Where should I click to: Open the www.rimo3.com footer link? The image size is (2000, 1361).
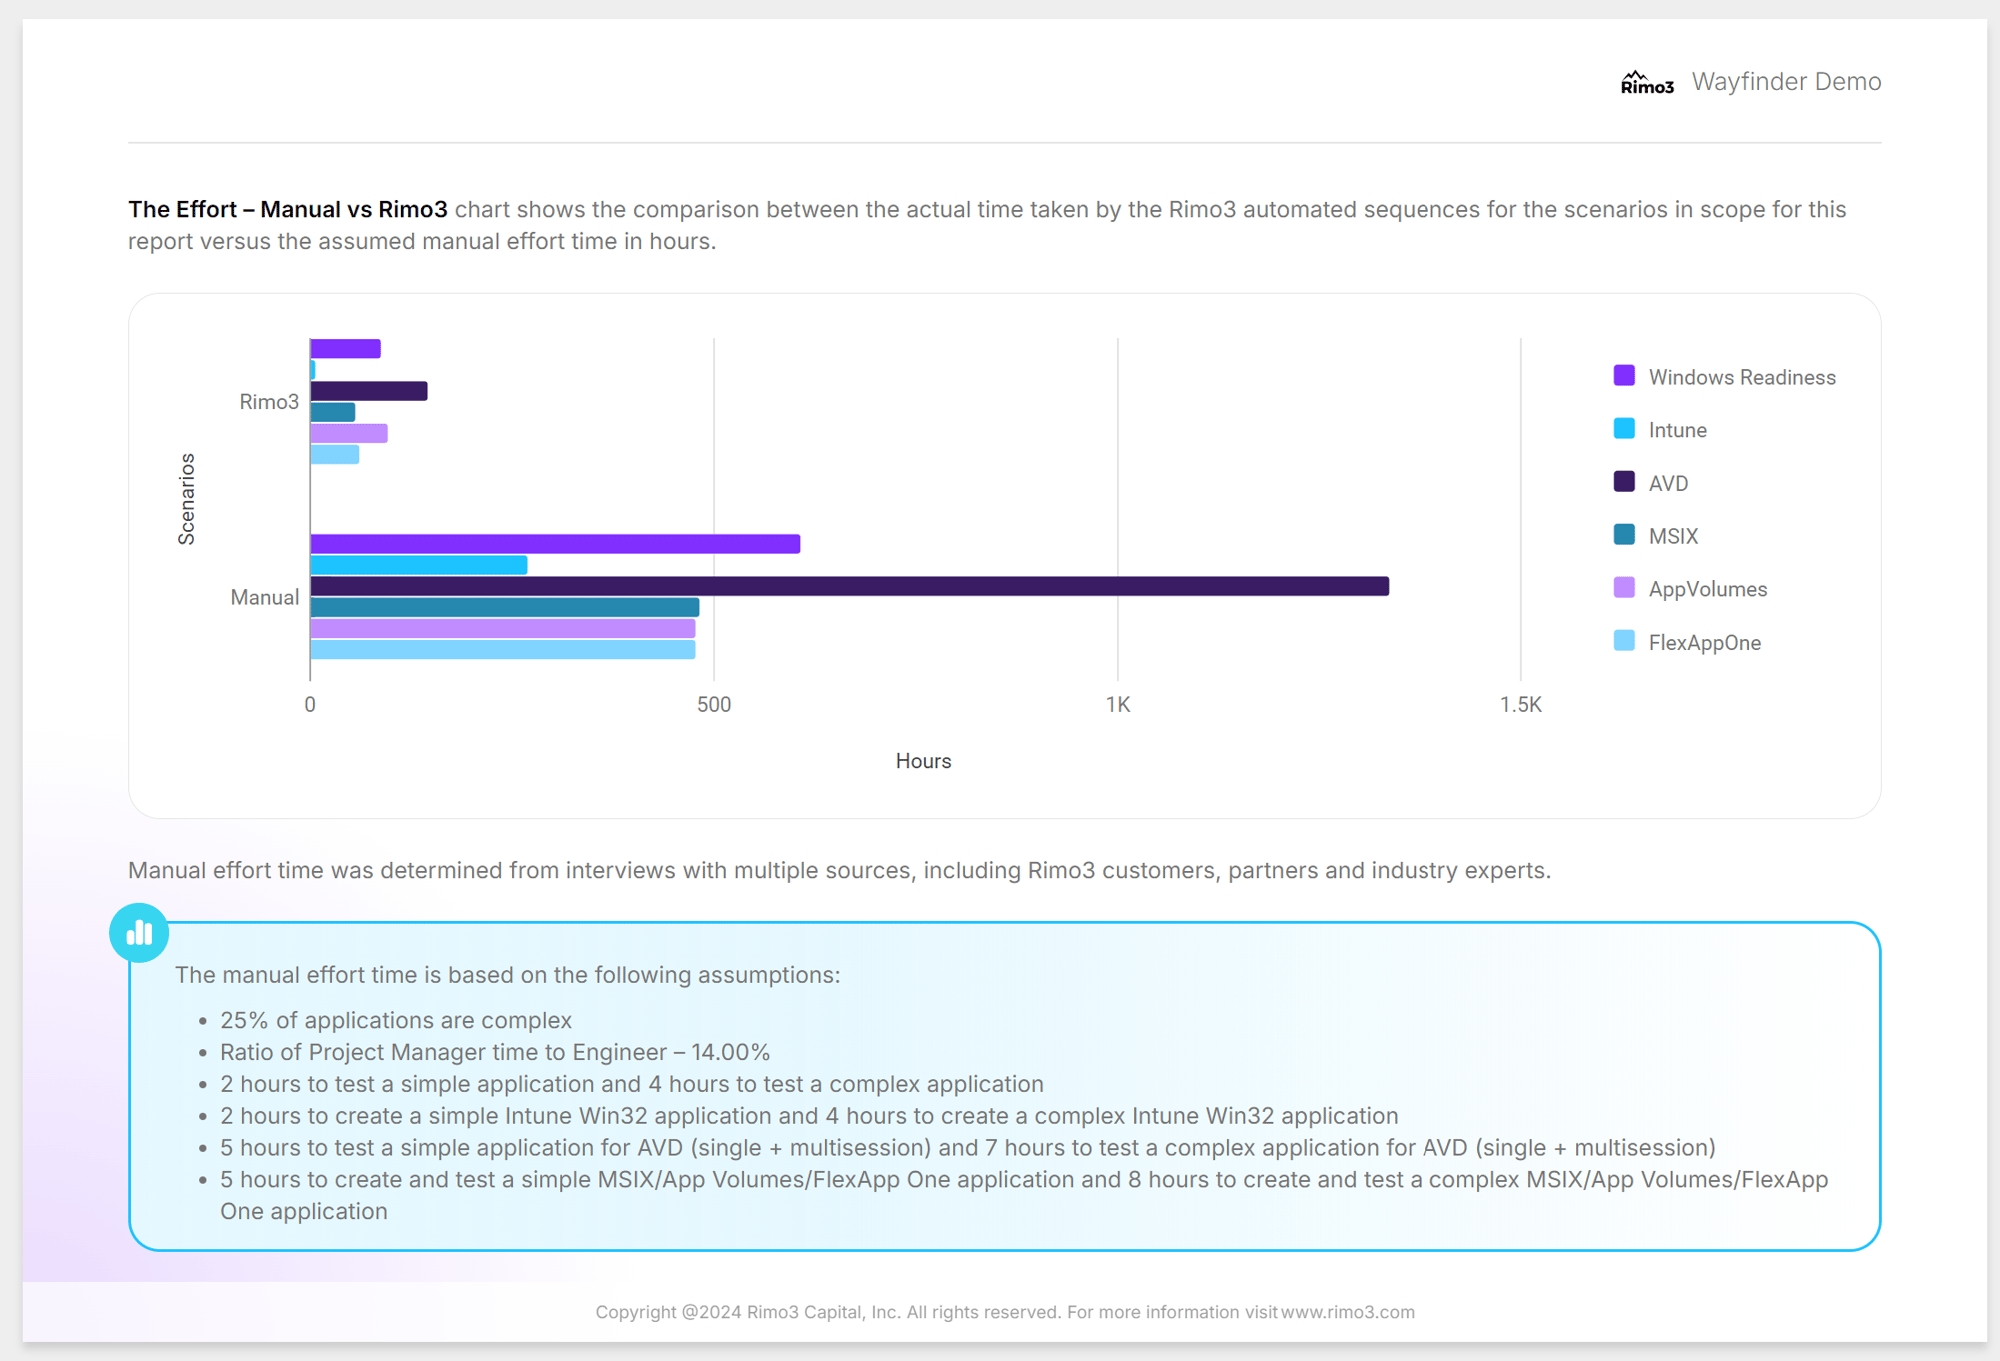(1347, 1312)
